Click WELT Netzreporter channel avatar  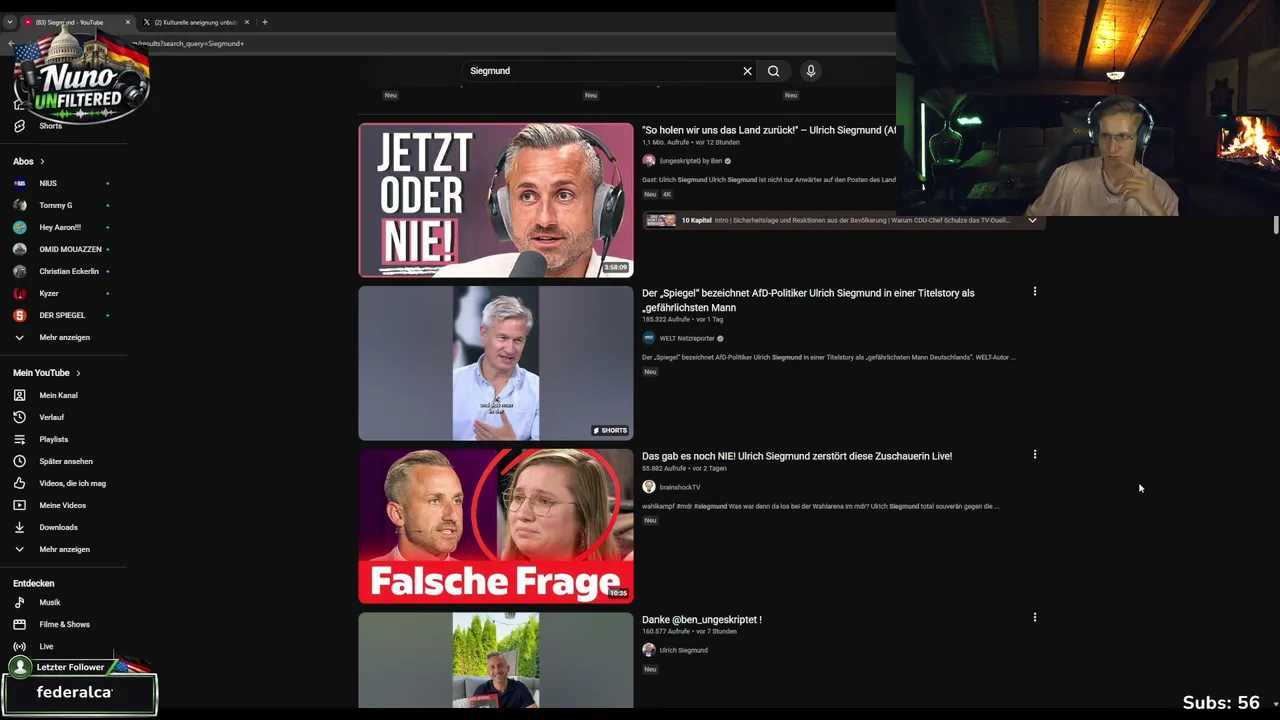649,338
